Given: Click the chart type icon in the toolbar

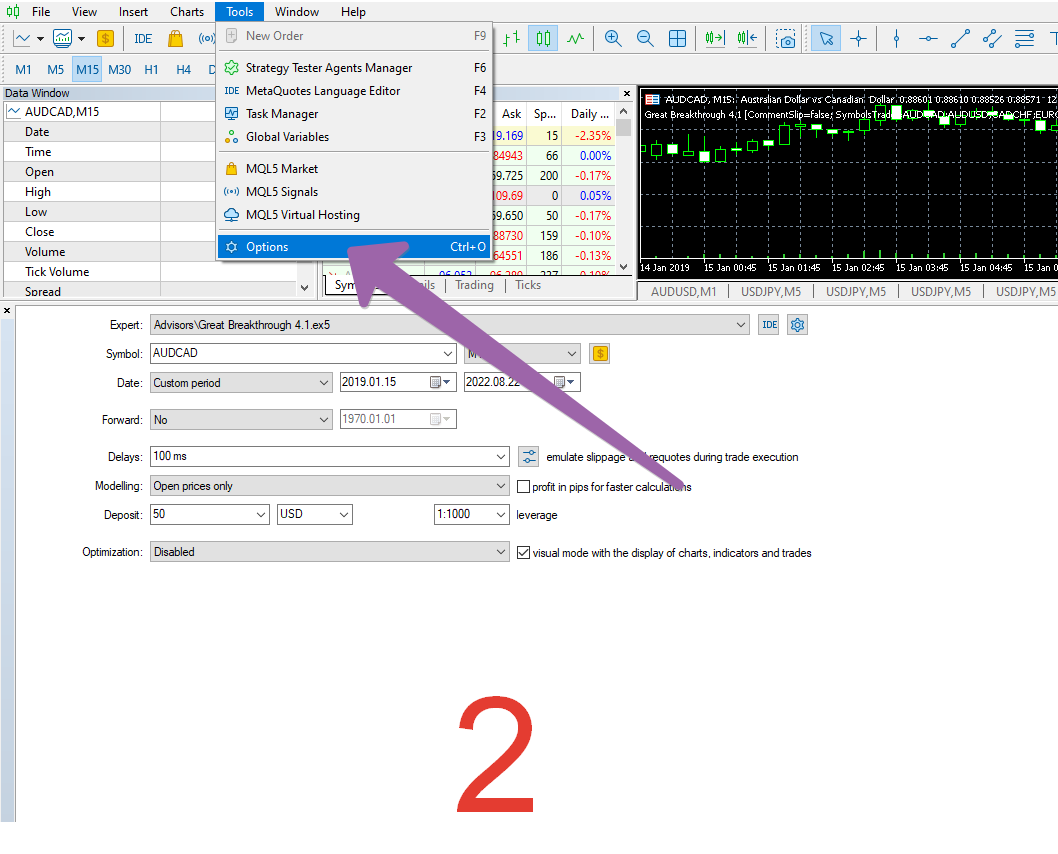Looking at the screenshot, I should [22, 38].
